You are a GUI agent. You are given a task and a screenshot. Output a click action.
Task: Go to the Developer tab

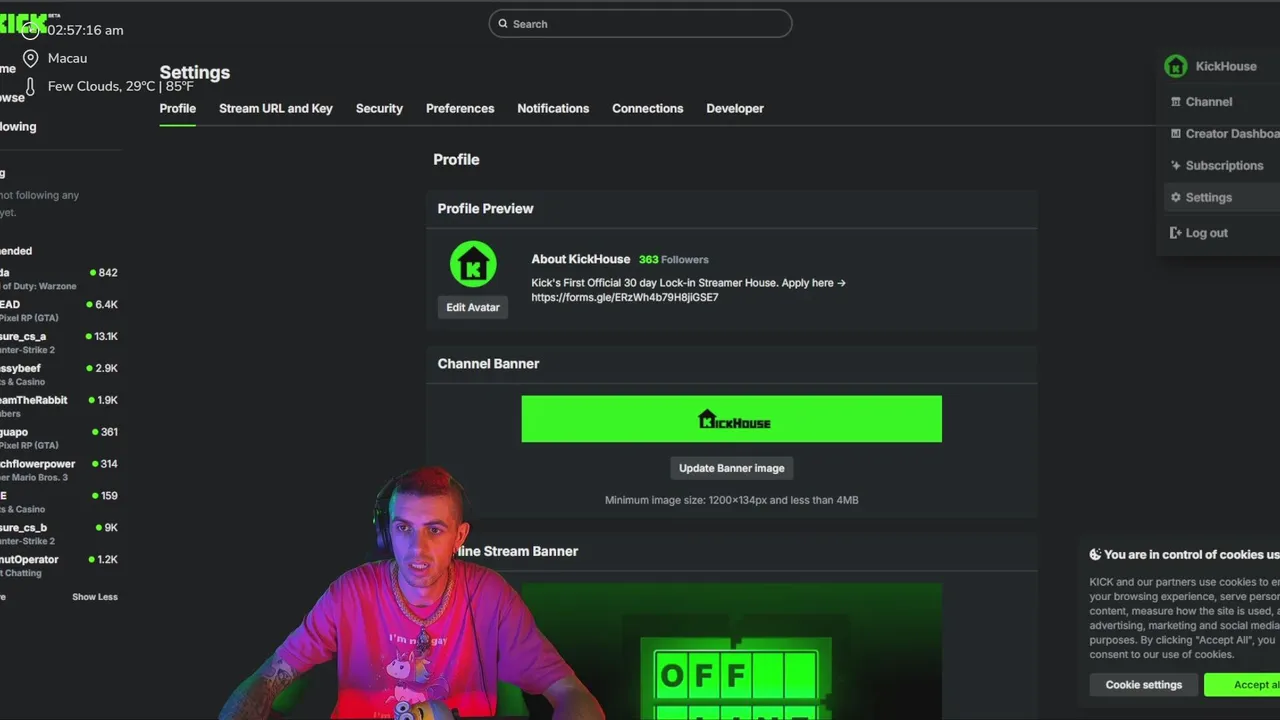735,108
